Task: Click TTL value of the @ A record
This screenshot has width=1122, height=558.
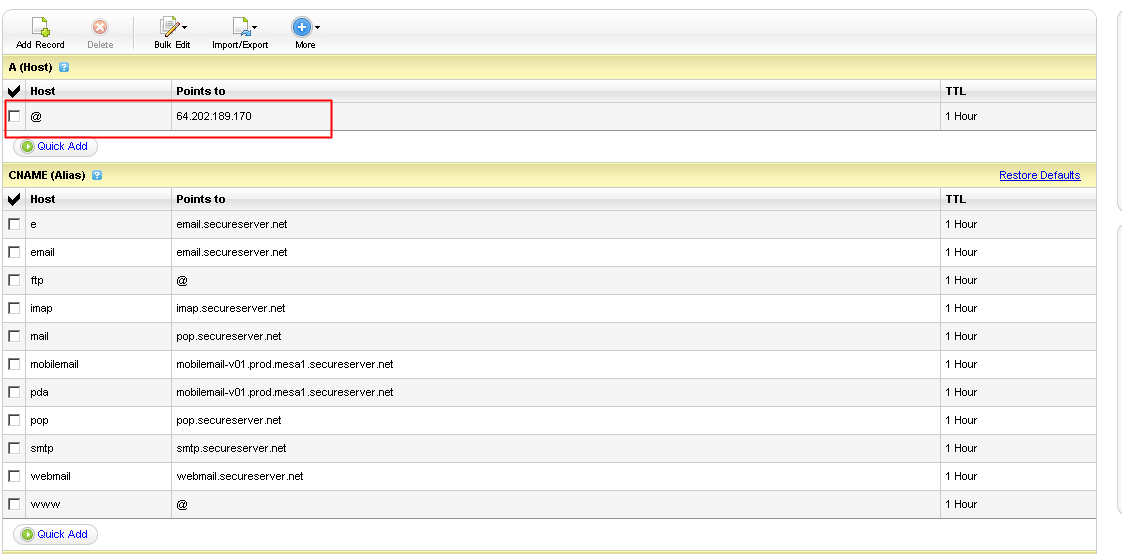Action: [961, 116]
